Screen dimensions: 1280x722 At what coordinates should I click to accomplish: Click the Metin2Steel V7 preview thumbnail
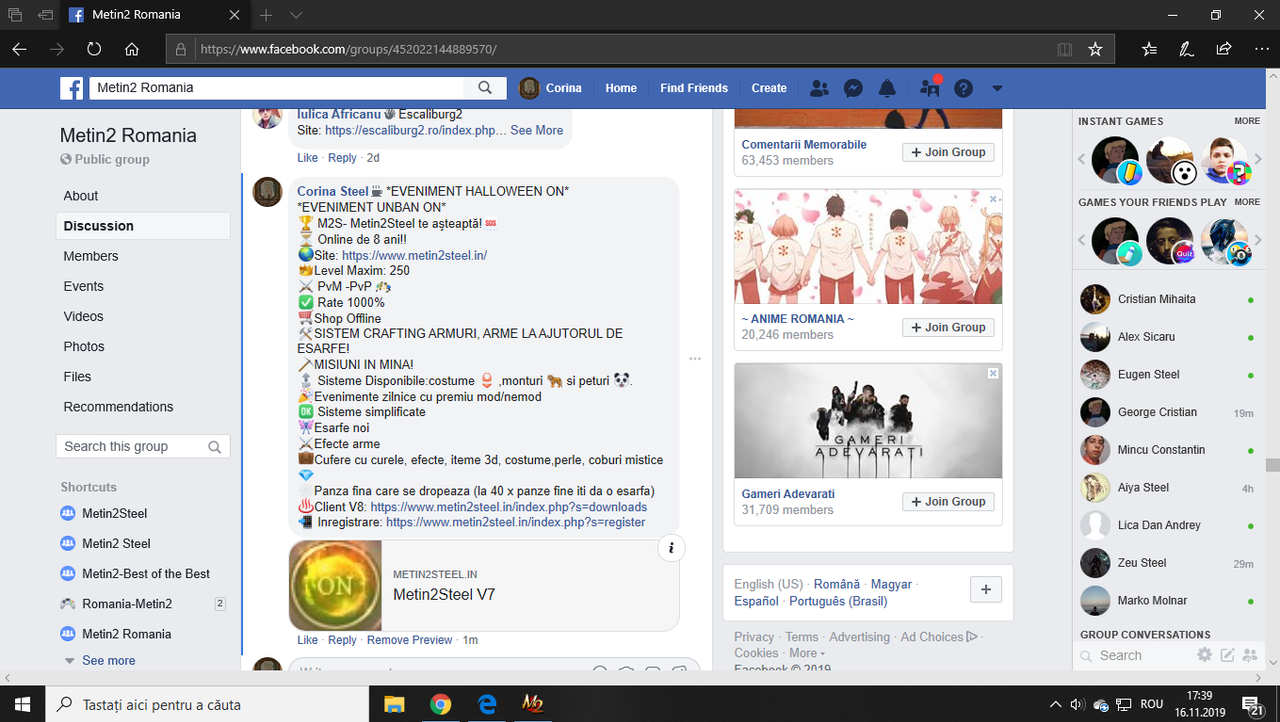[335, 585]
